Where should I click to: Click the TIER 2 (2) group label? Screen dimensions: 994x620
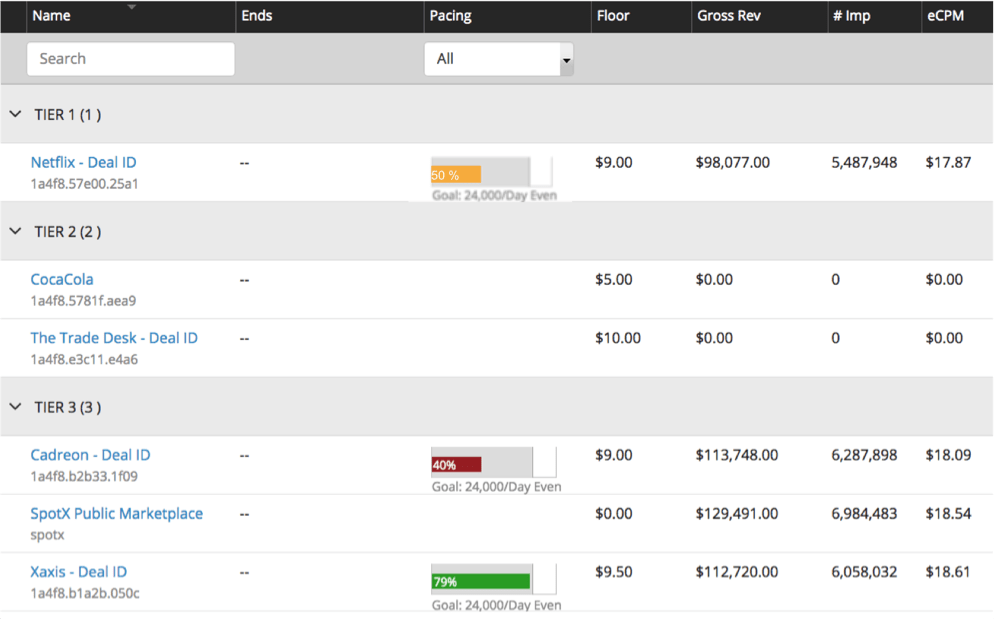click(x=68, y=232)
